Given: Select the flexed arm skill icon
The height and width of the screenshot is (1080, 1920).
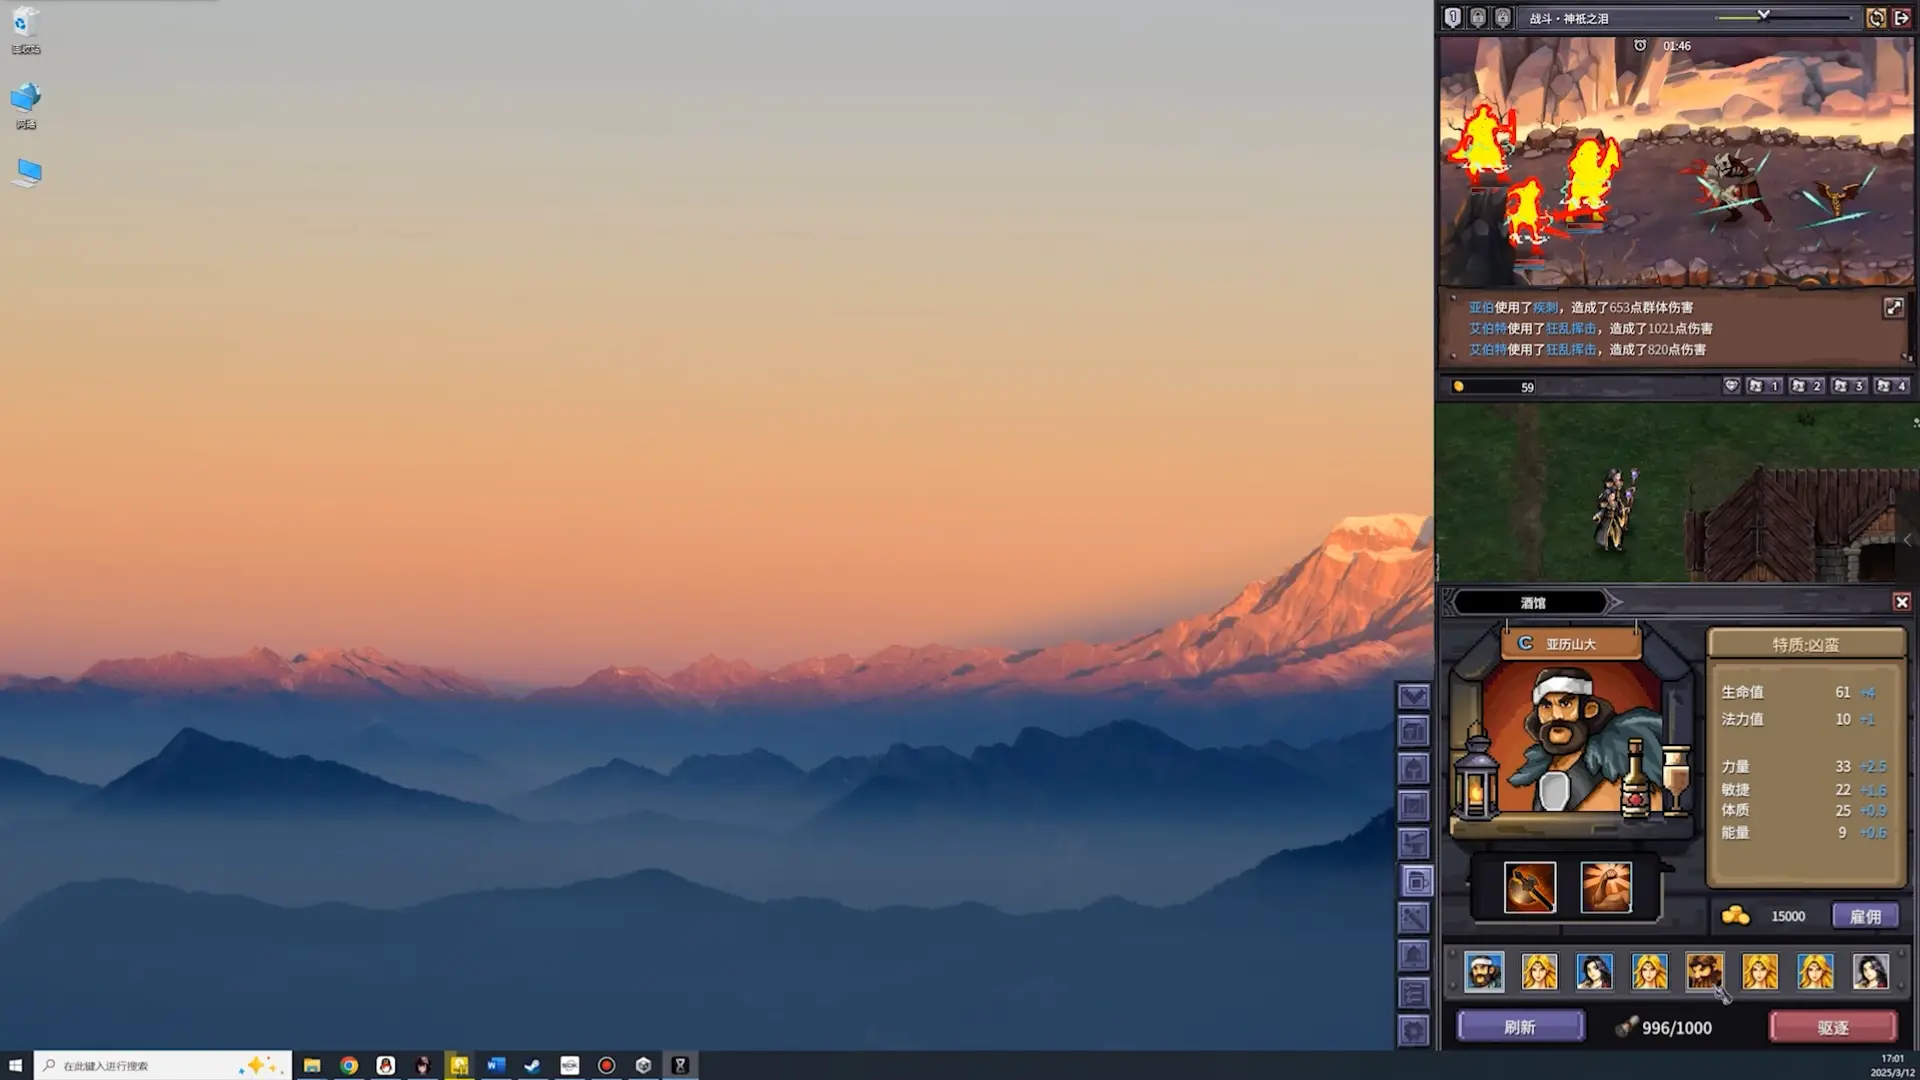Looking at the screenshot, I should 1606,887.
